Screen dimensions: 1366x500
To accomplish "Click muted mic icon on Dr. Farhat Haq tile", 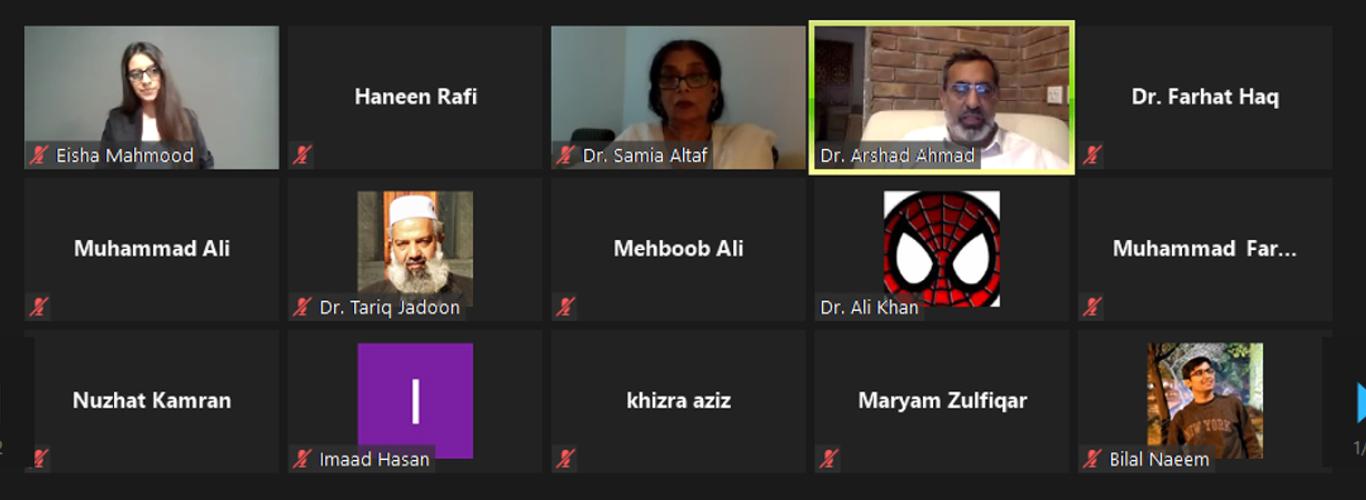I will coord(1092,155).
